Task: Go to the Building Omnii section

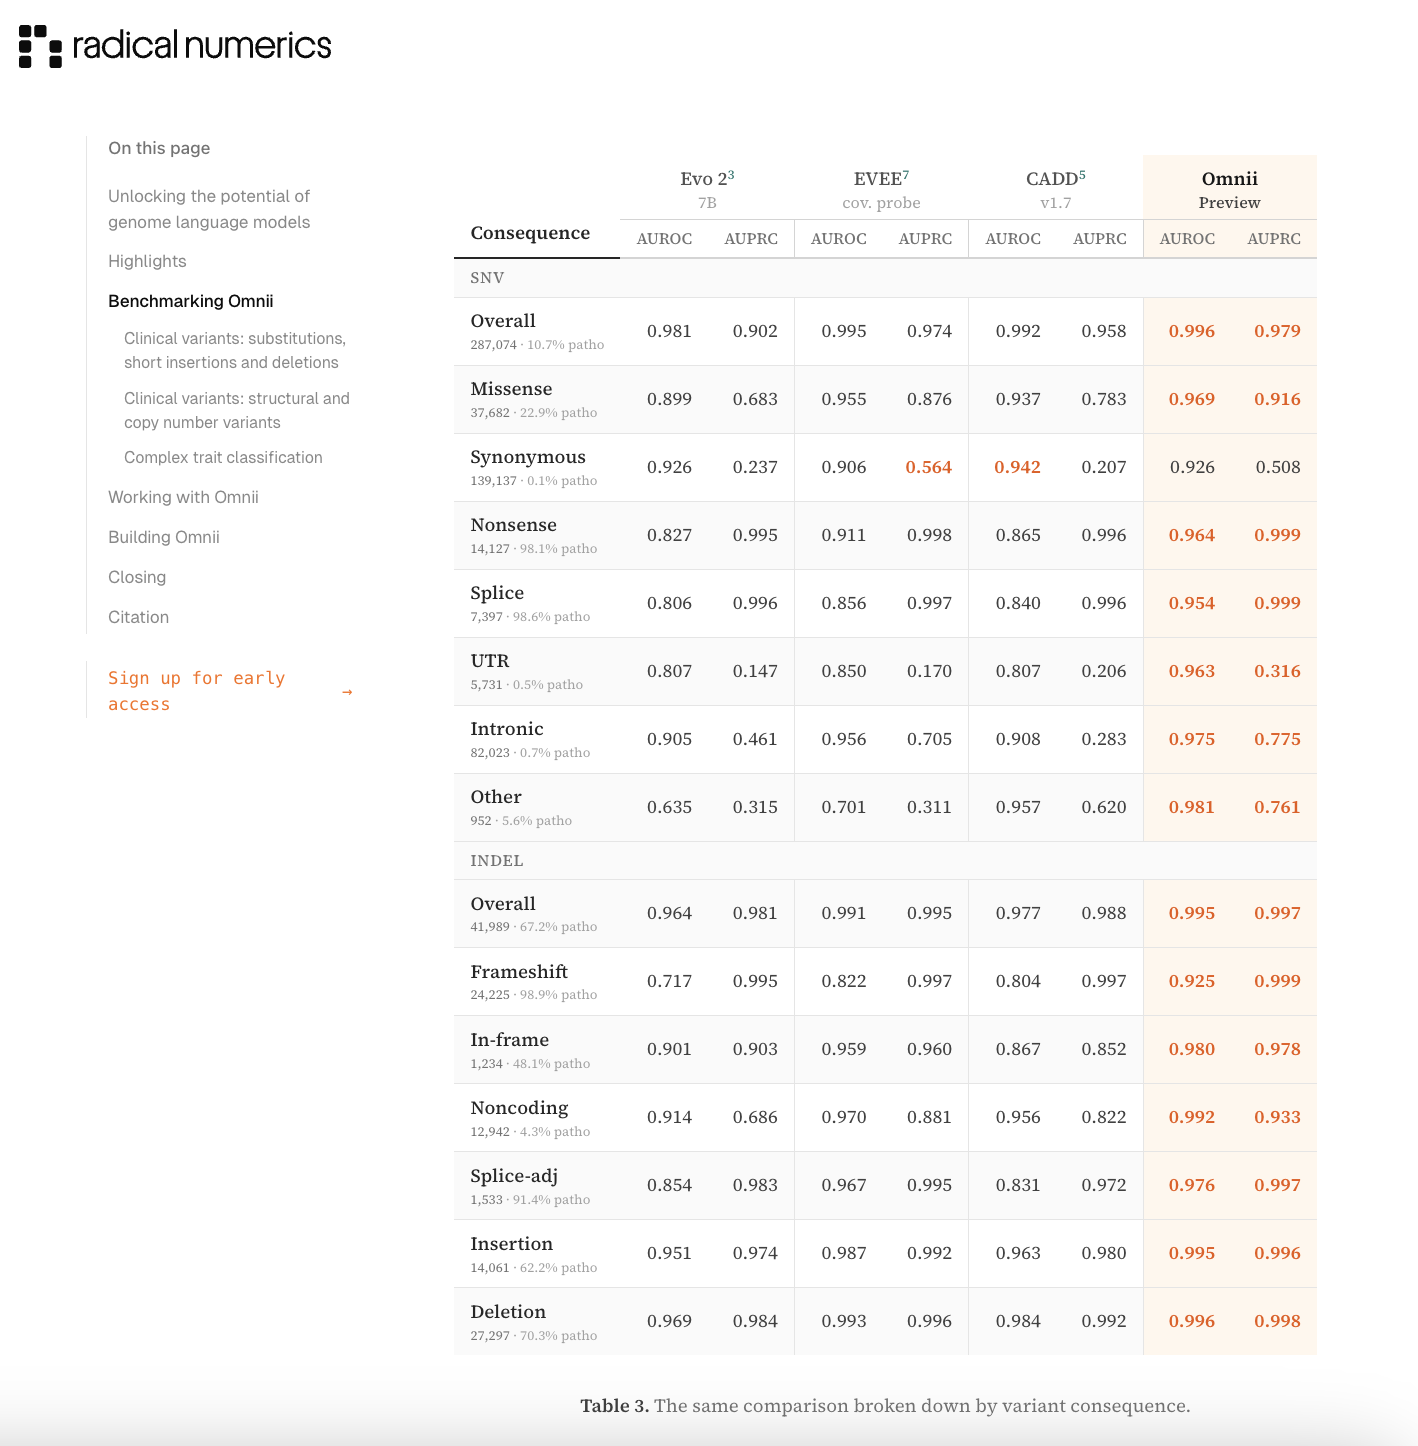Action: coord(164,537)
